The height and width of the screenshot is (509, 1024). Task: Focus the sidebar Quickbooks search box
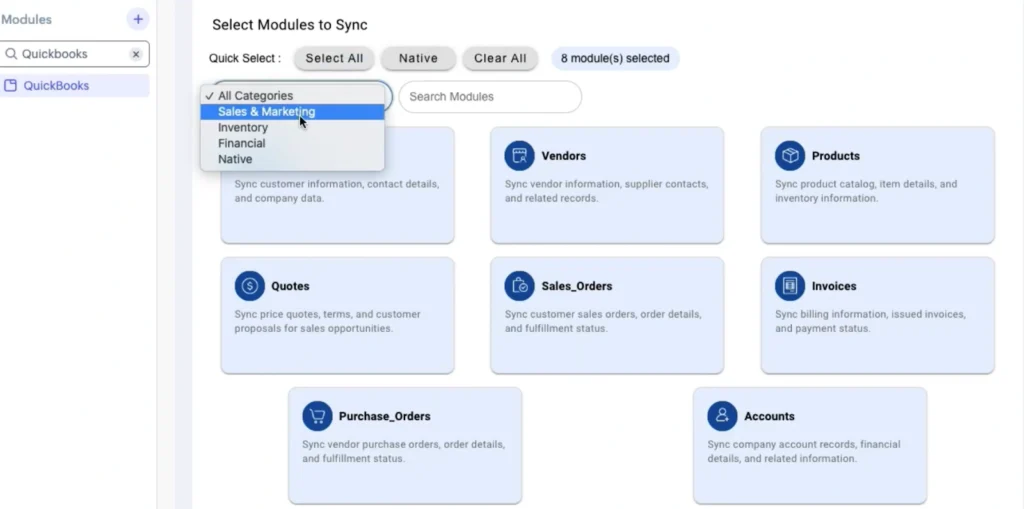pyautogui.click(x=74, y=54)
